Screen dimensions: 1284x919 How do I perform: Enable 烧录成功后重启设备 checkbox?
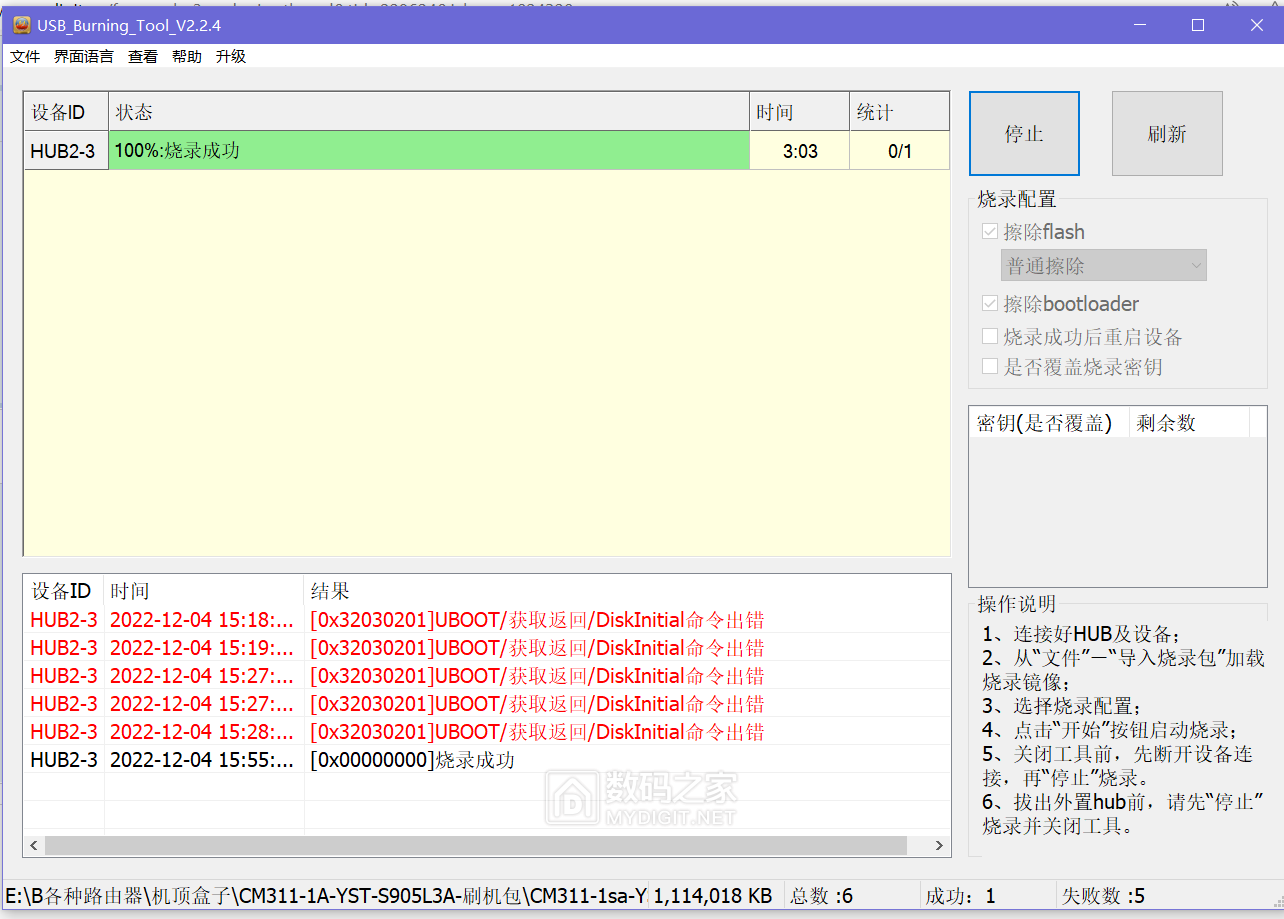(990, 337)
